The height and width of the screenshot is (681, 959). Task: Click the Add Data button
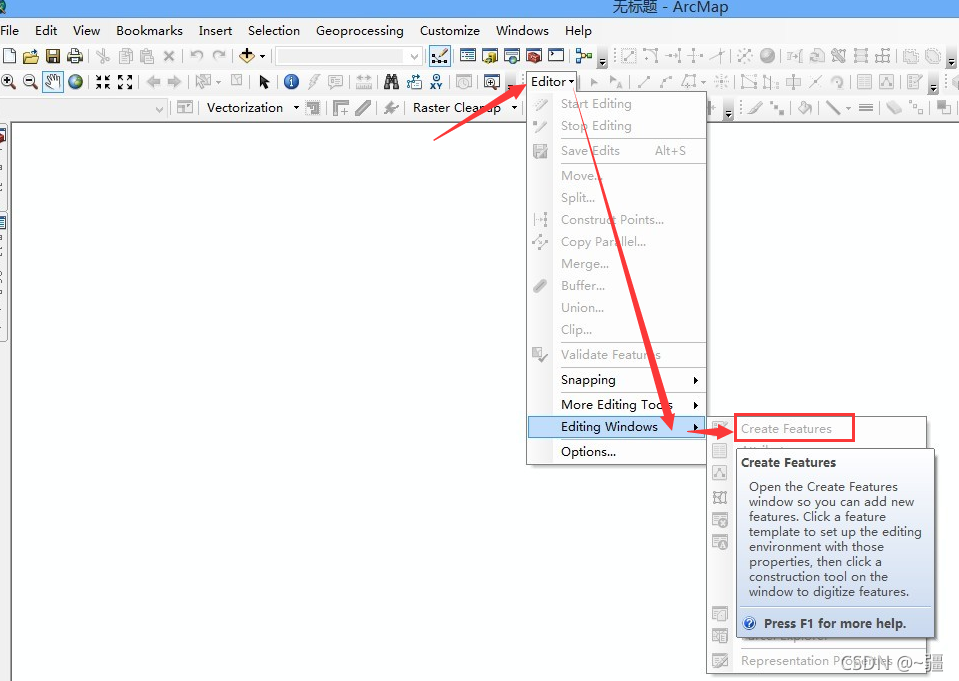point(247,56)
